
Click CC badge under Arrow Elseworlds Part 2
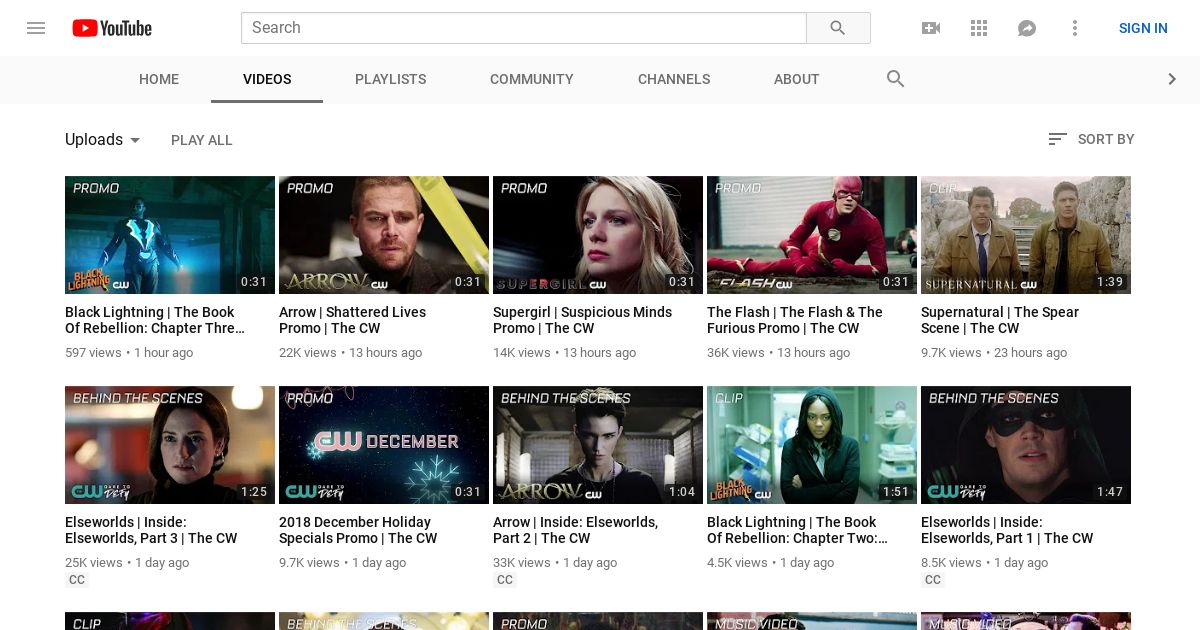[x=505, y=580]
